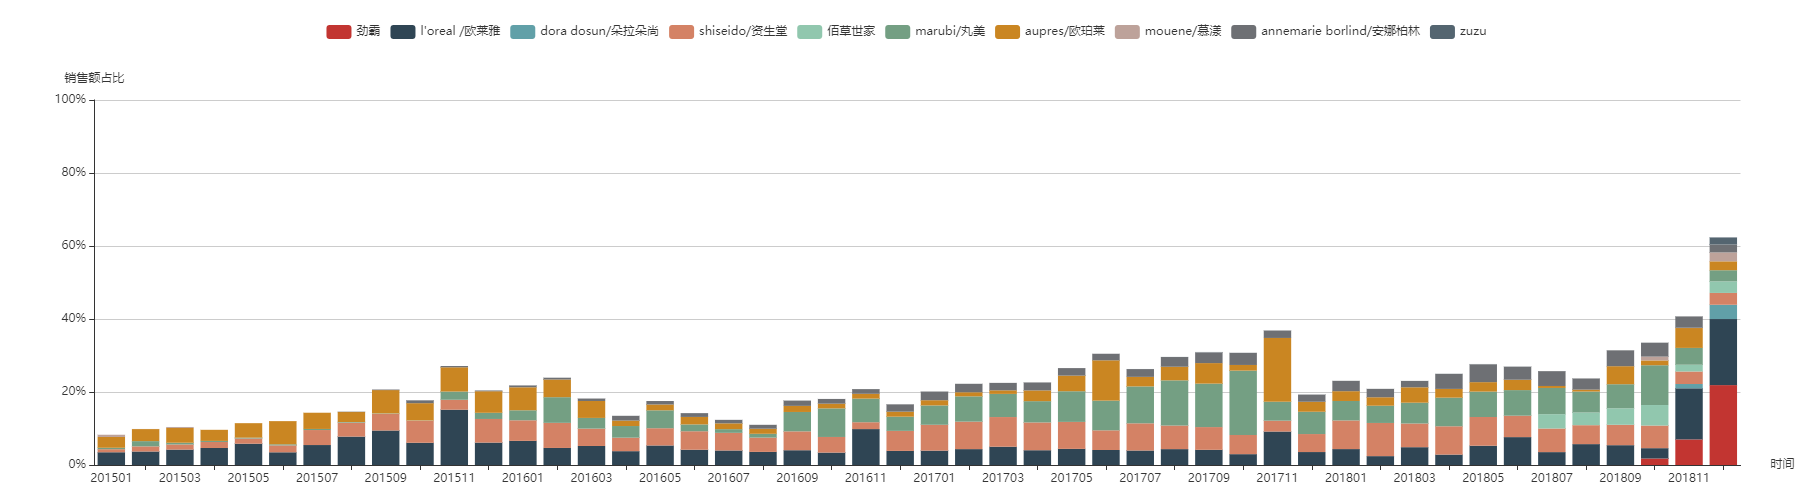1813x500 pixels.
Task: Select the green marubi segment in the 201709 bar
Action: [1209, 405]
